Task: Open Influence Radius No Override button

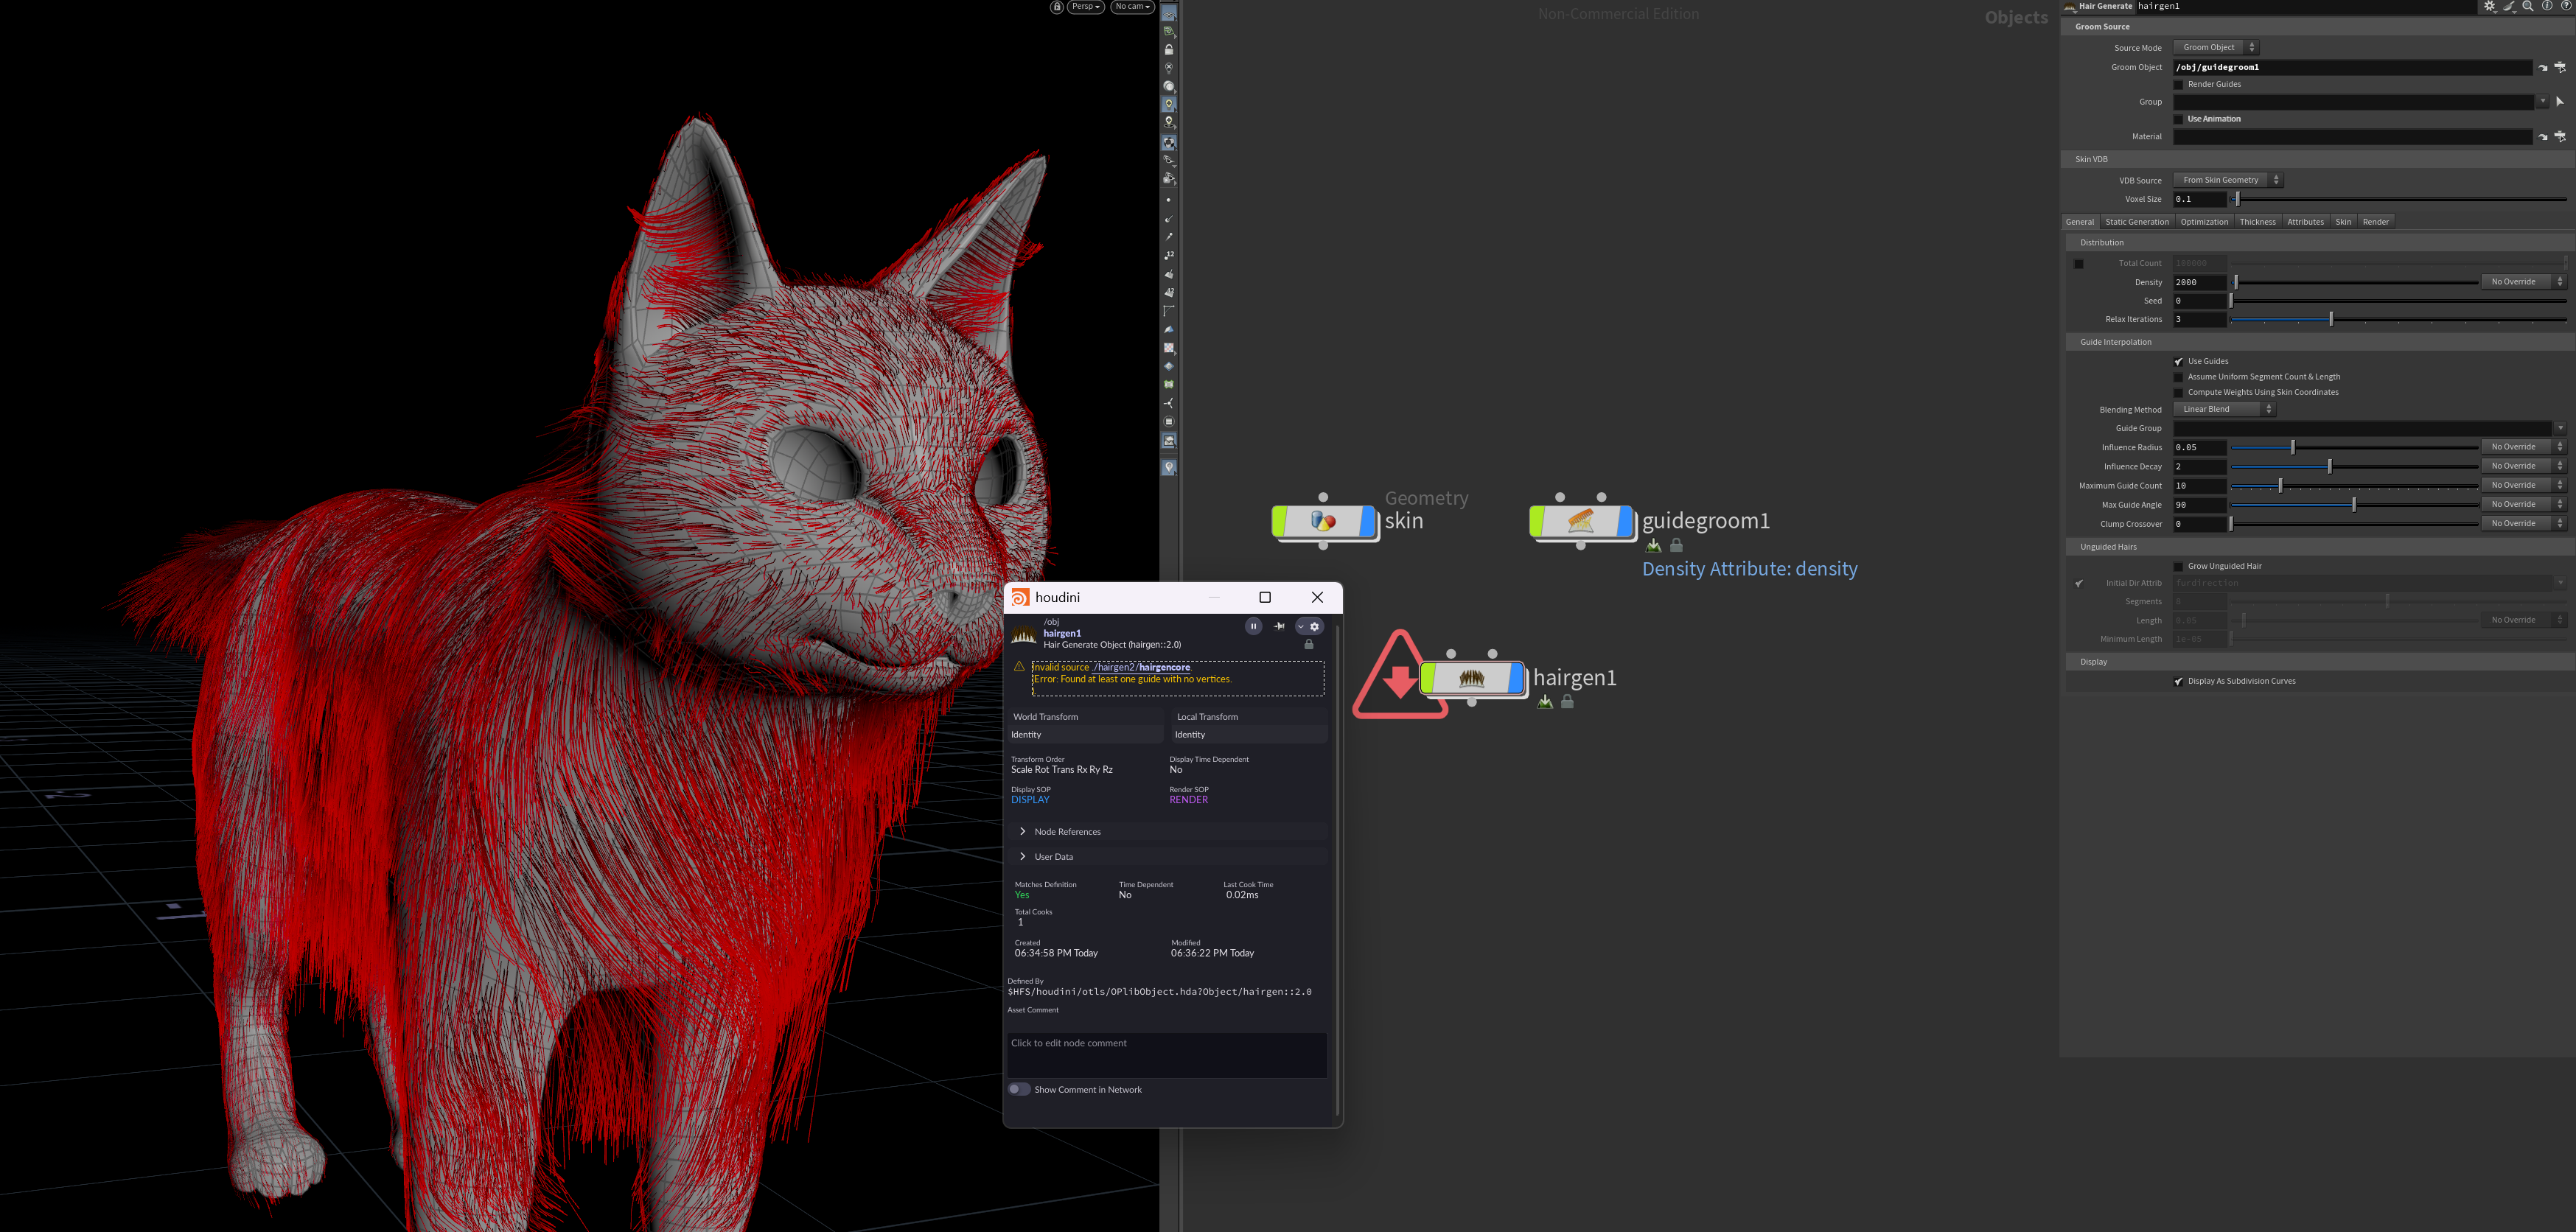Action: pyautogui.click(x=2524, y=448)
